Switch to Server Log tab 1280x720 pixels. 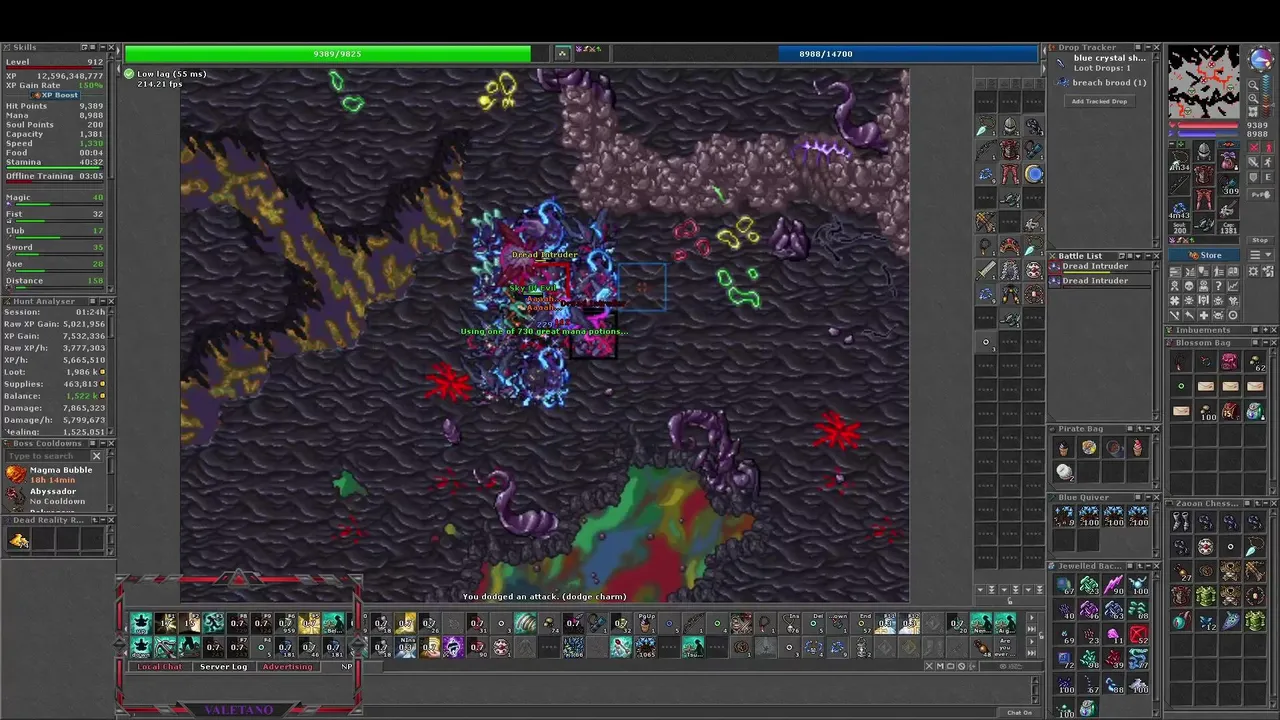click(224, 667)
